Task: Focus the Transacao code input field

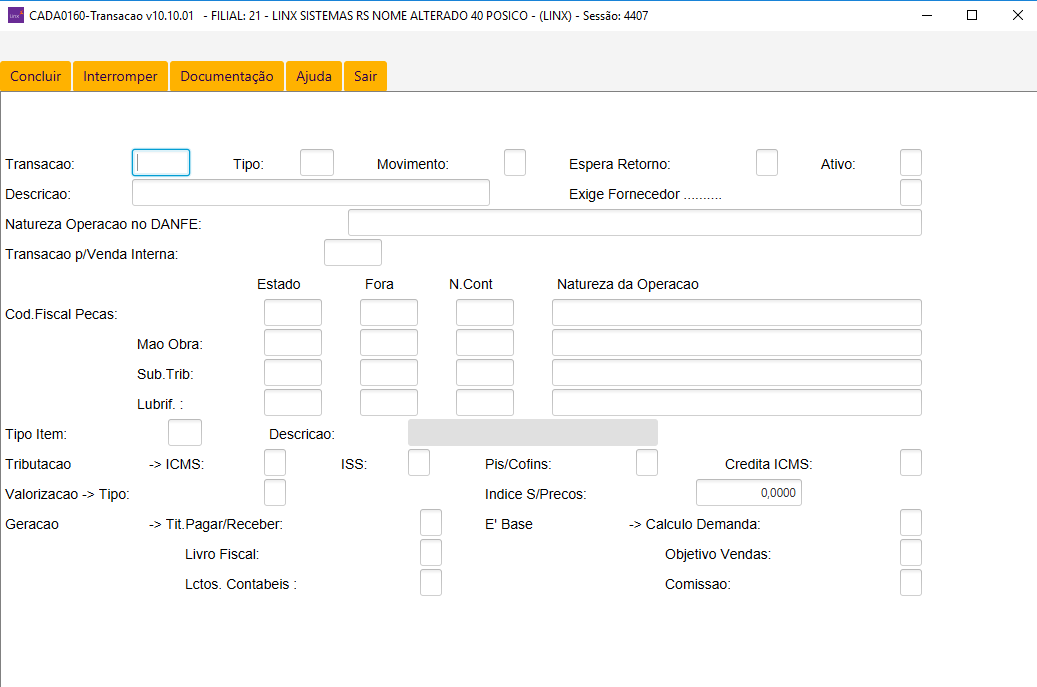Action: click(x=161, y=163)
